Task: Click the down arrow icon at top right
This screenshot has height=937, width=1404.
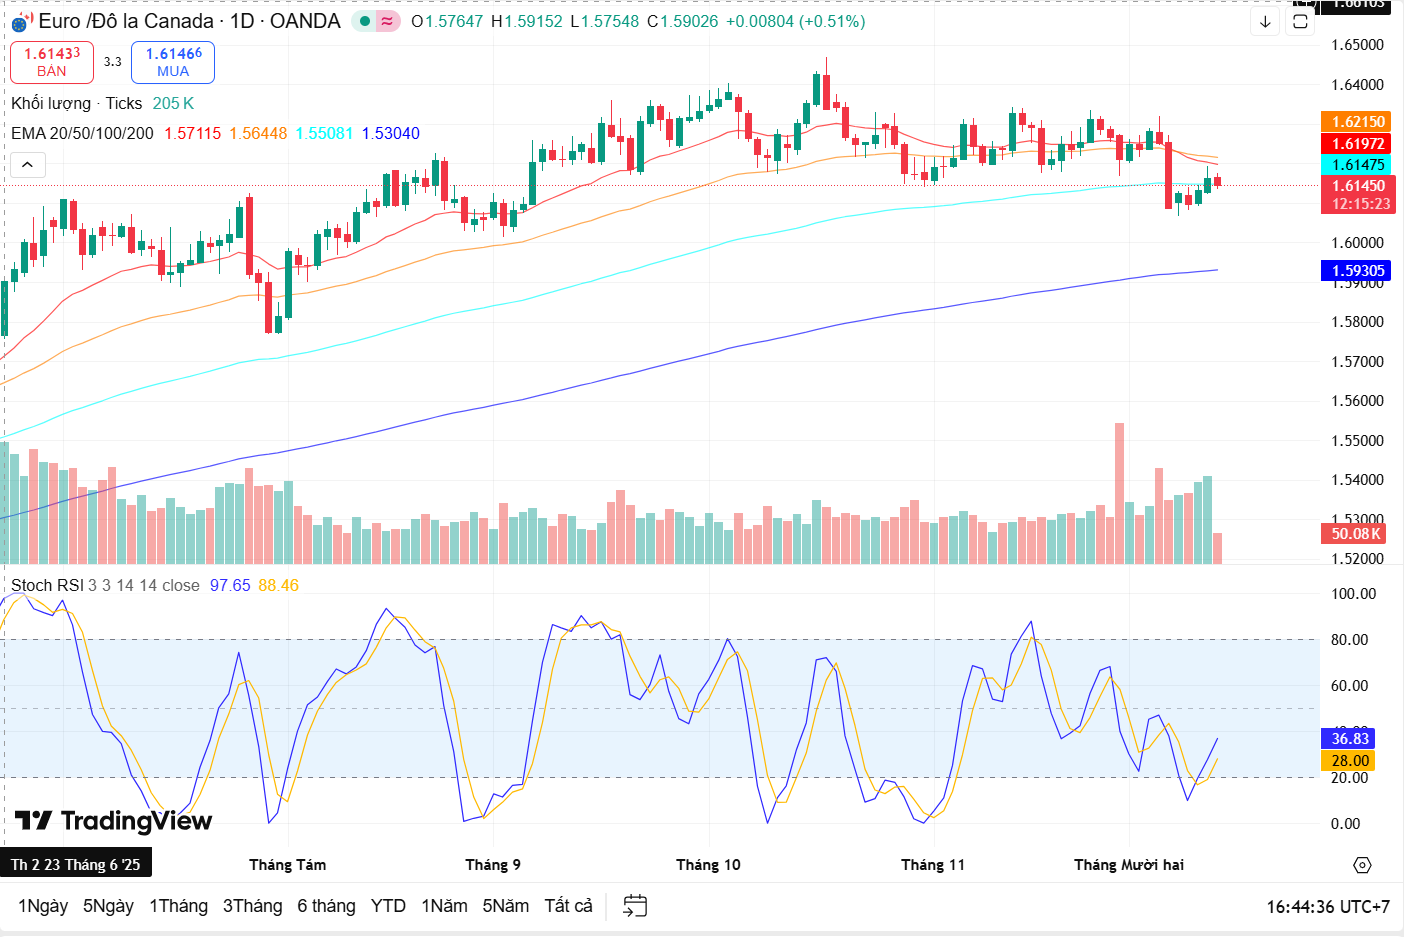Action: [1265, 21]
